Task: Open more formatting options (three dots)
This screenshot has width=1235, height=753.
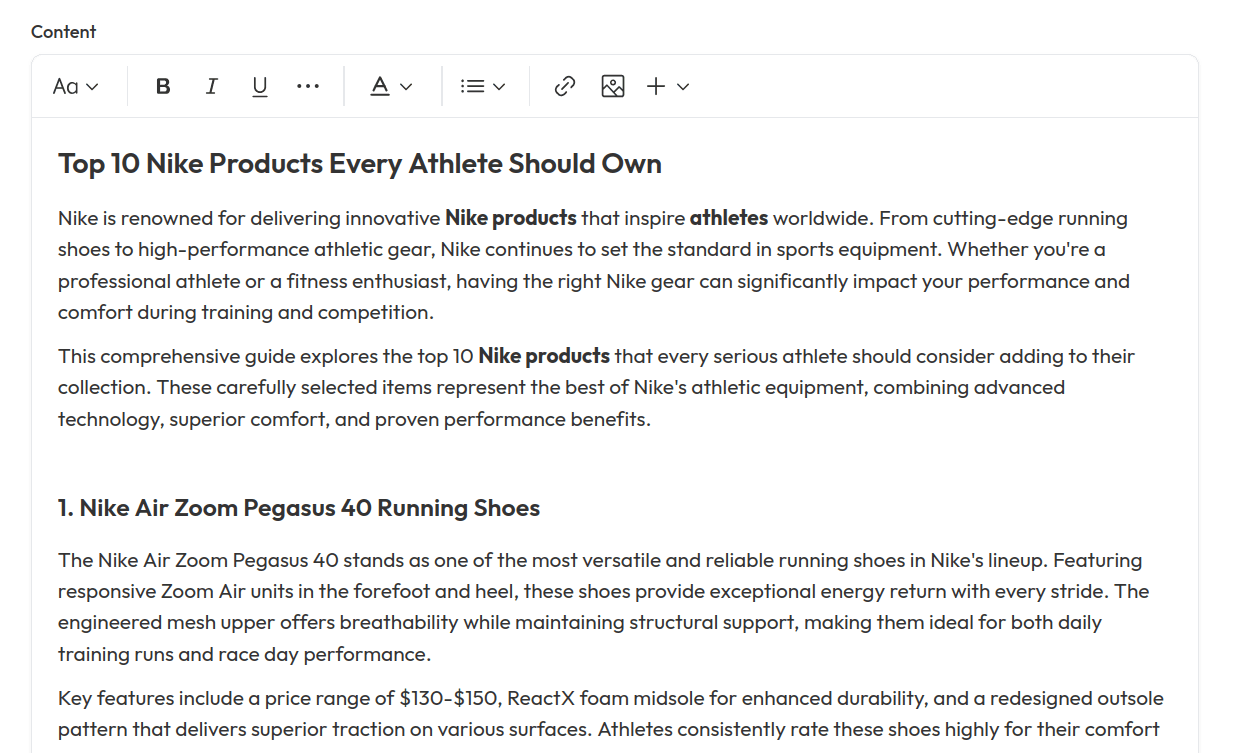Action: pyautogui.click(x=308, y=87)
